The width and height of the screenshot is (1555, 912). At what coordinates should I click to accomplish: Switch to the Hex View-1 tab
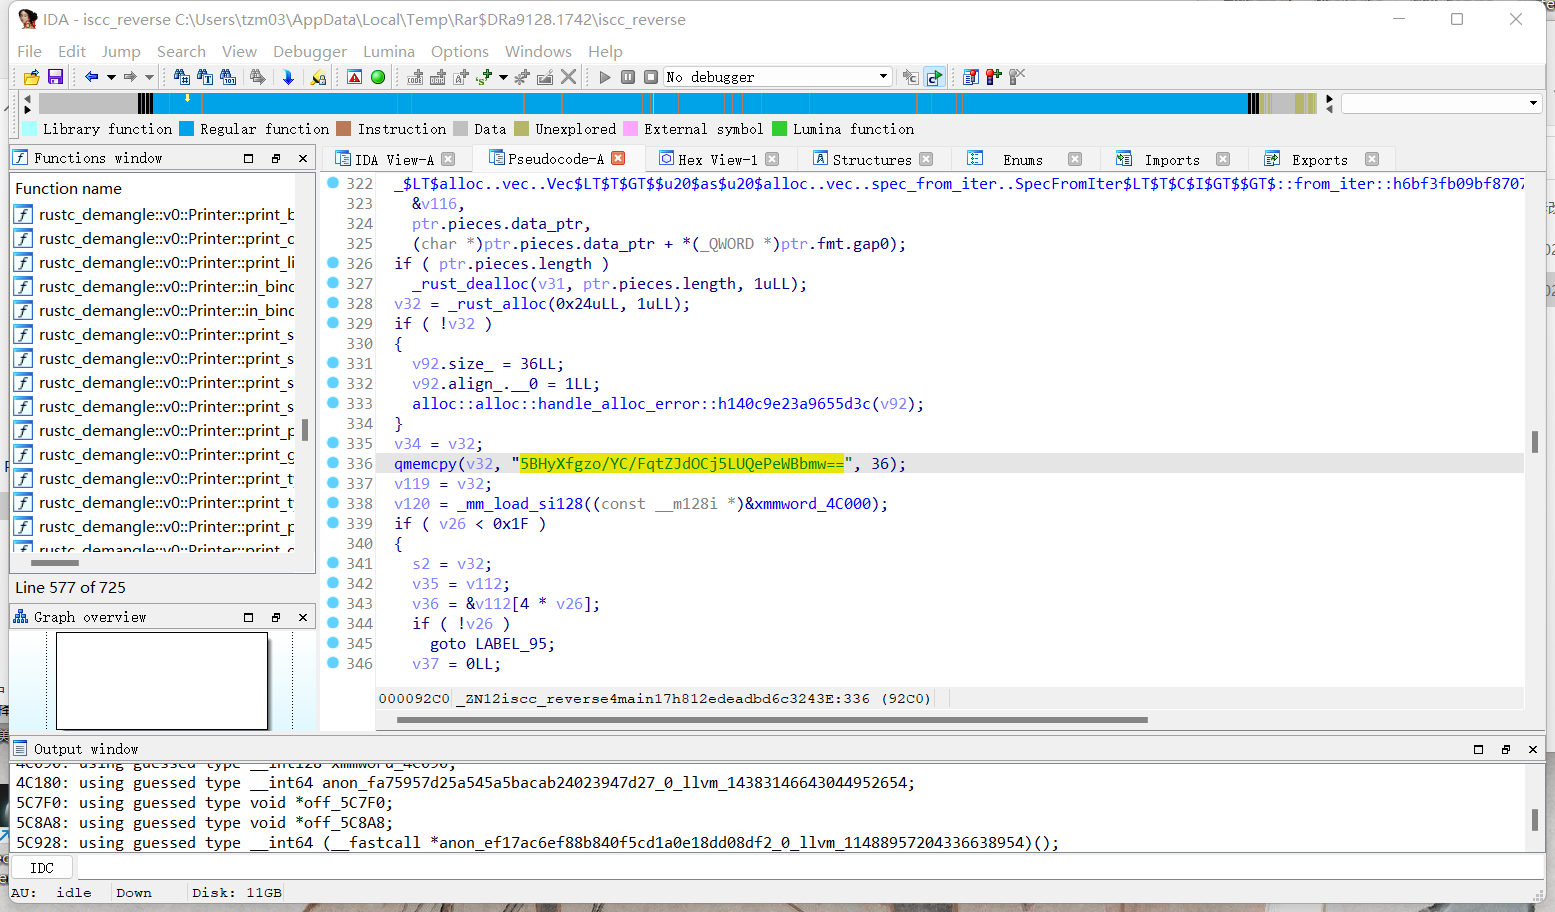[717, 159]
